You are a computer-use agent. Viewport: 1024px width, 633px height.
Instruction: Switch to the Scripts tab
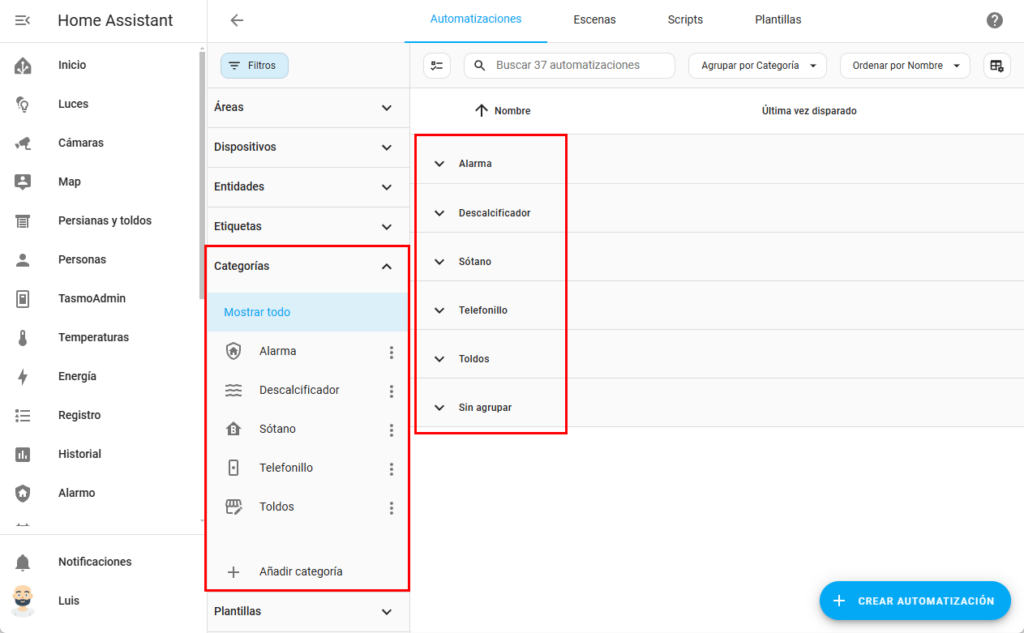685,20
